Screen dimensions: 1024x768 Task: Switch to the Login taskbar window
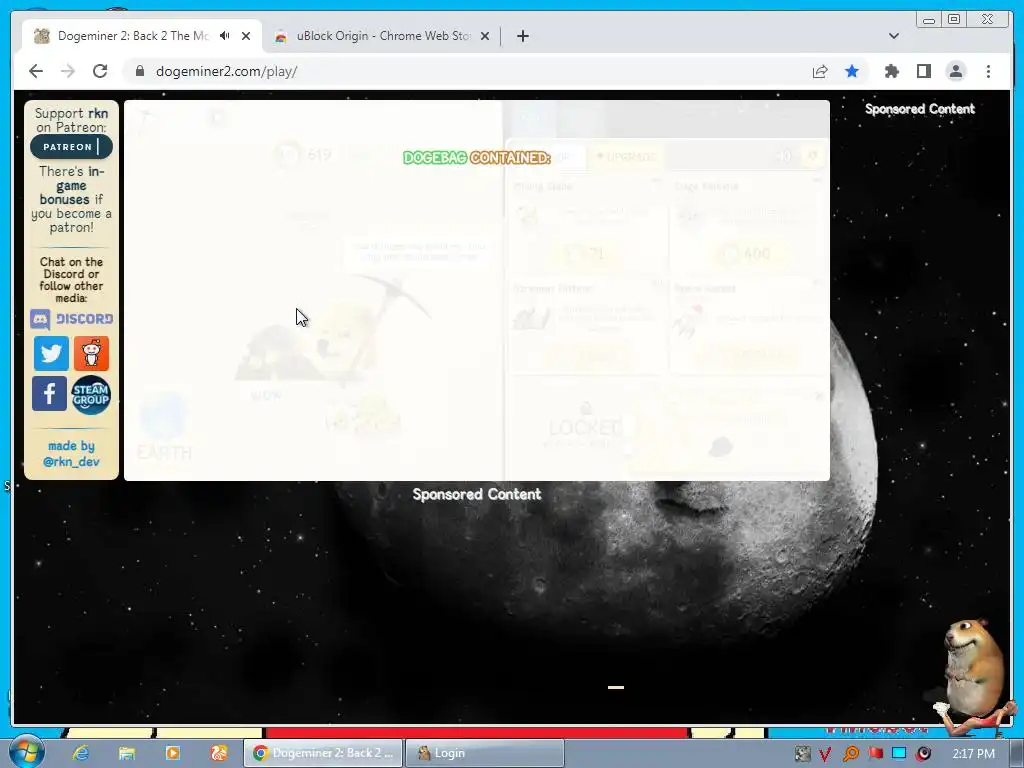pos(485,753)
